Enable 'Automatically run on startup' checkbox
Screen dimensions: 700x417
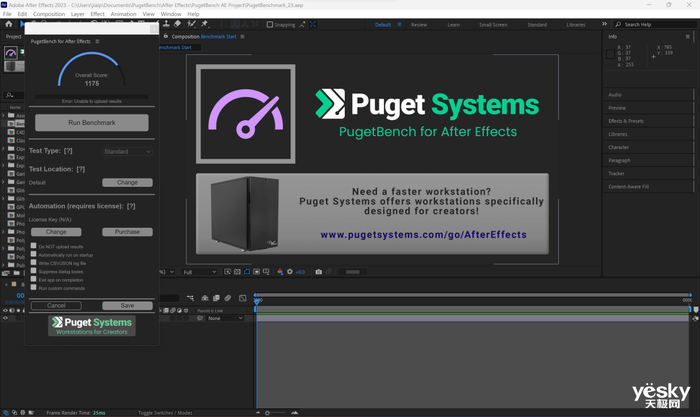[33, 254]
